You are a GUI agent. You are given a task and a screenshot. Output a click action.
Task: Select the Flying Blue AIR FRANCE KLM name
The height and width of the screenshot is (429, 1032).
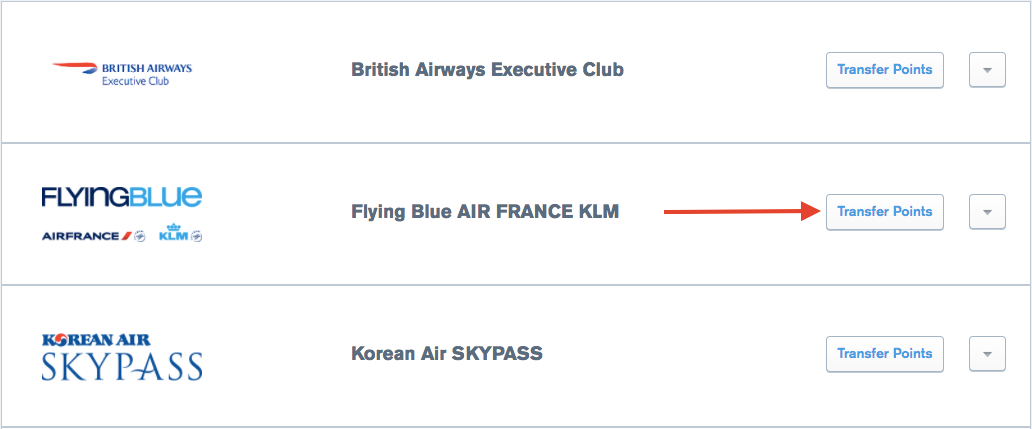(485, 212)
